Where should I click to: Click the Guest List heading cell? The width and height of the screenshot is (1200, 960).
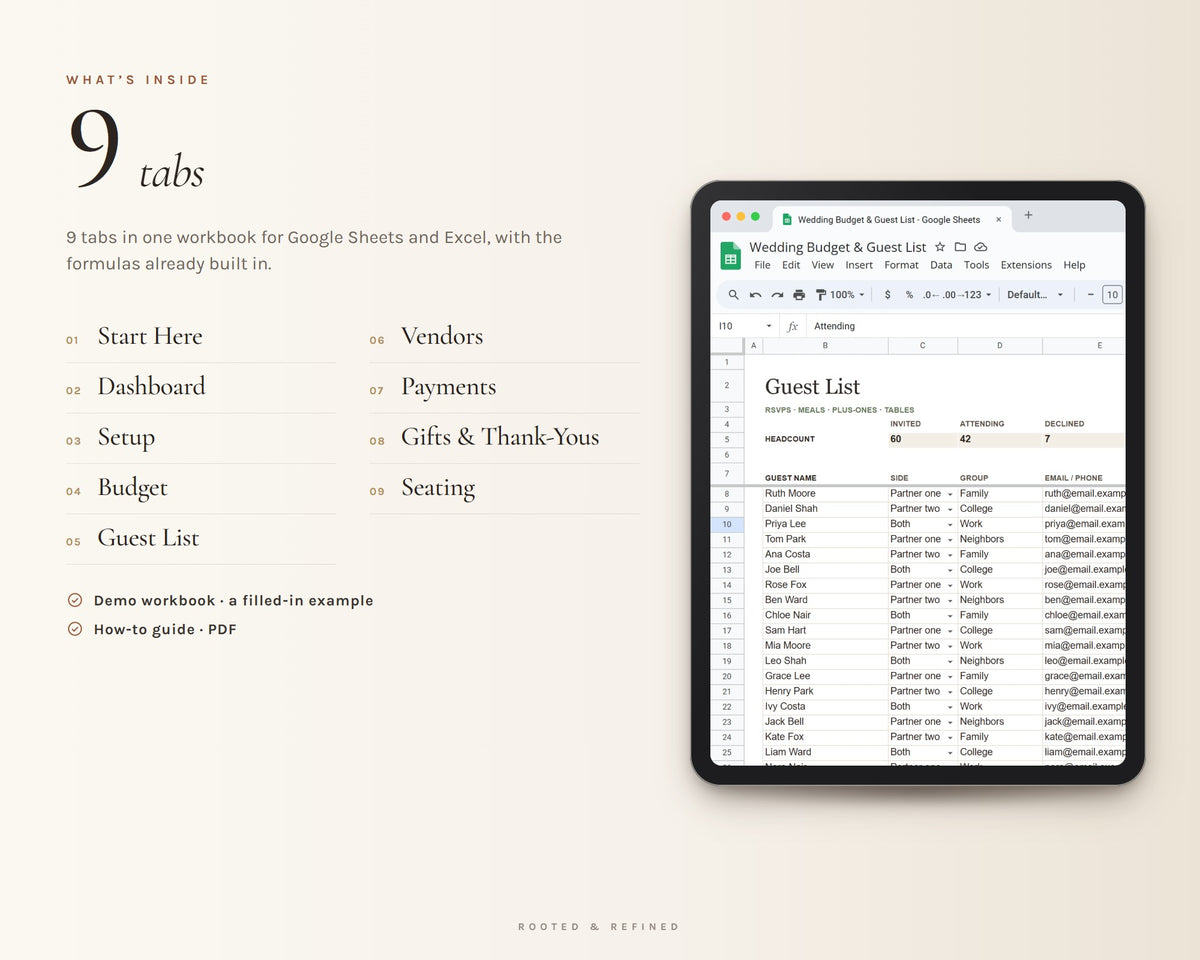[825, 386]
